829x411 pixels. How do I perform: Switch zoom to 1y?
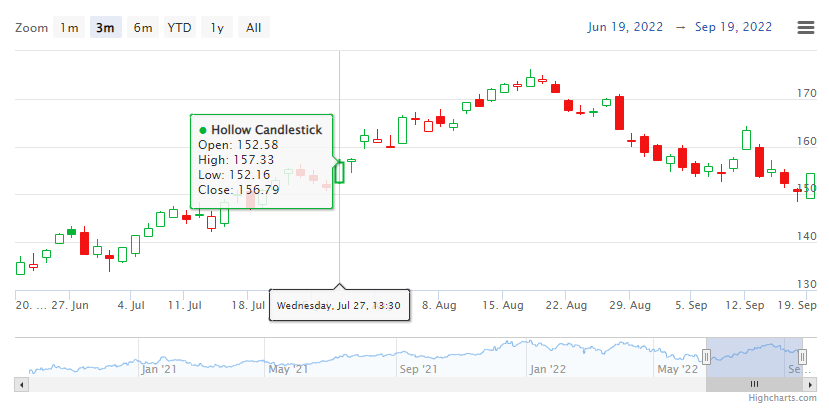coord(216,27)
